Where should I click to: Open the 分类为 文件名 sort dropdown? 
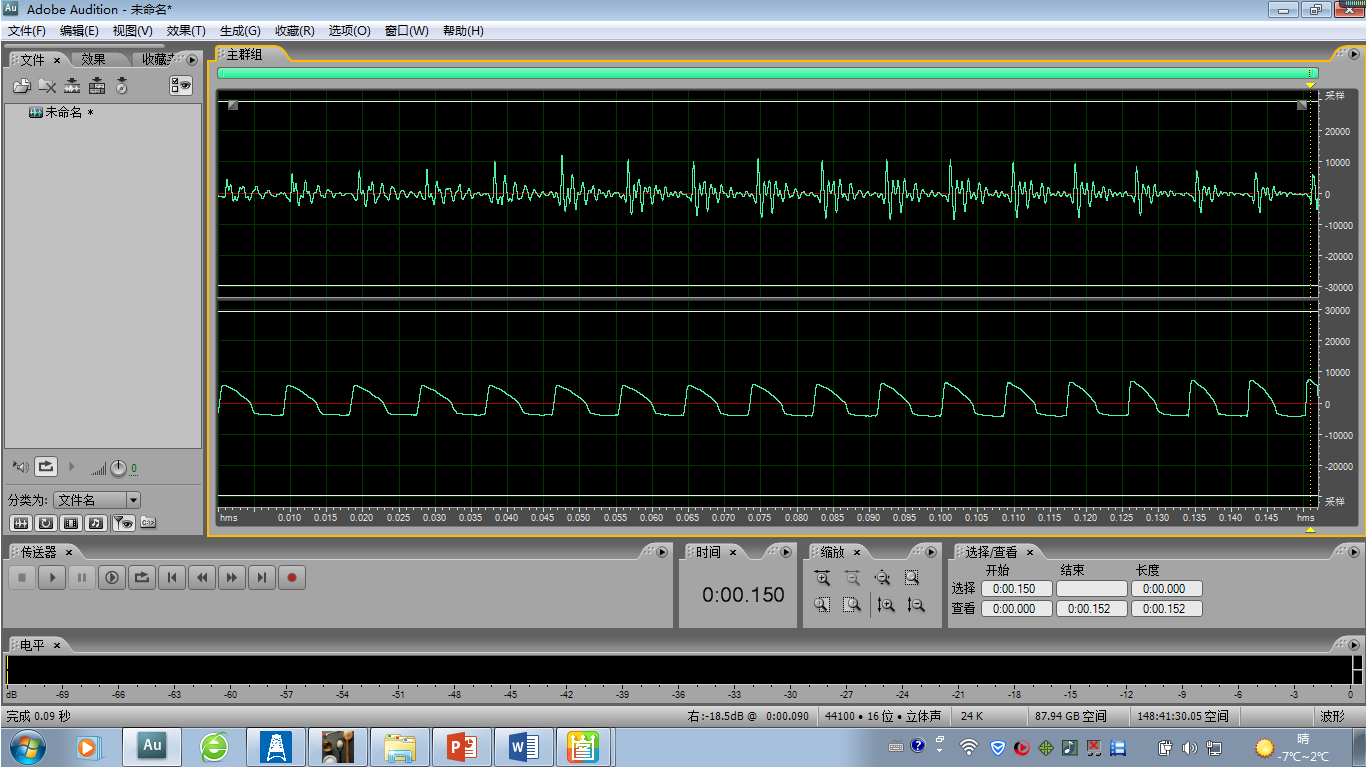[x=97, y=500]
